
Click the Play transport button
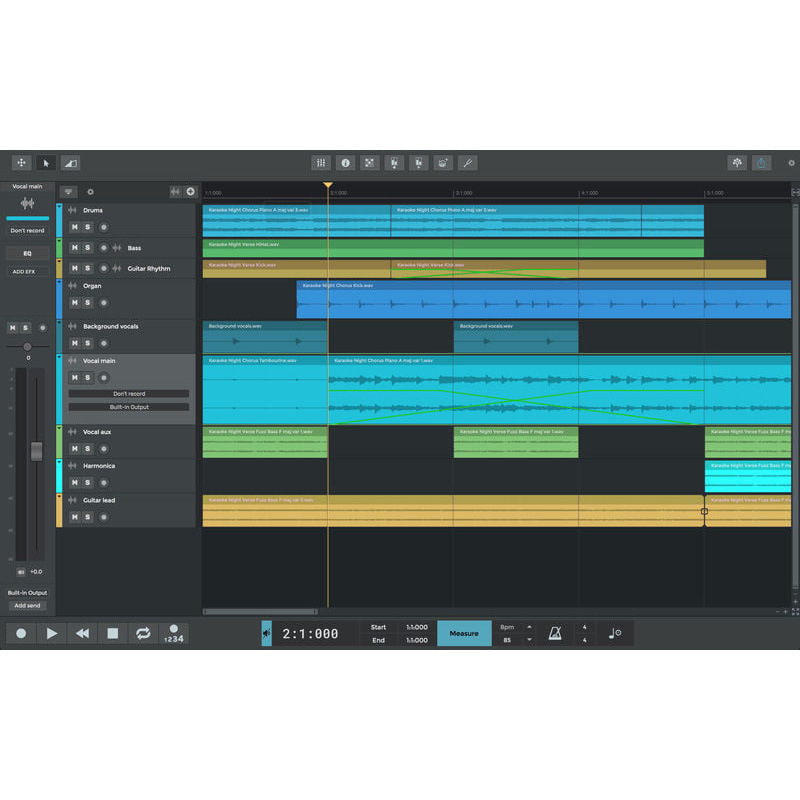pos(52,633)
